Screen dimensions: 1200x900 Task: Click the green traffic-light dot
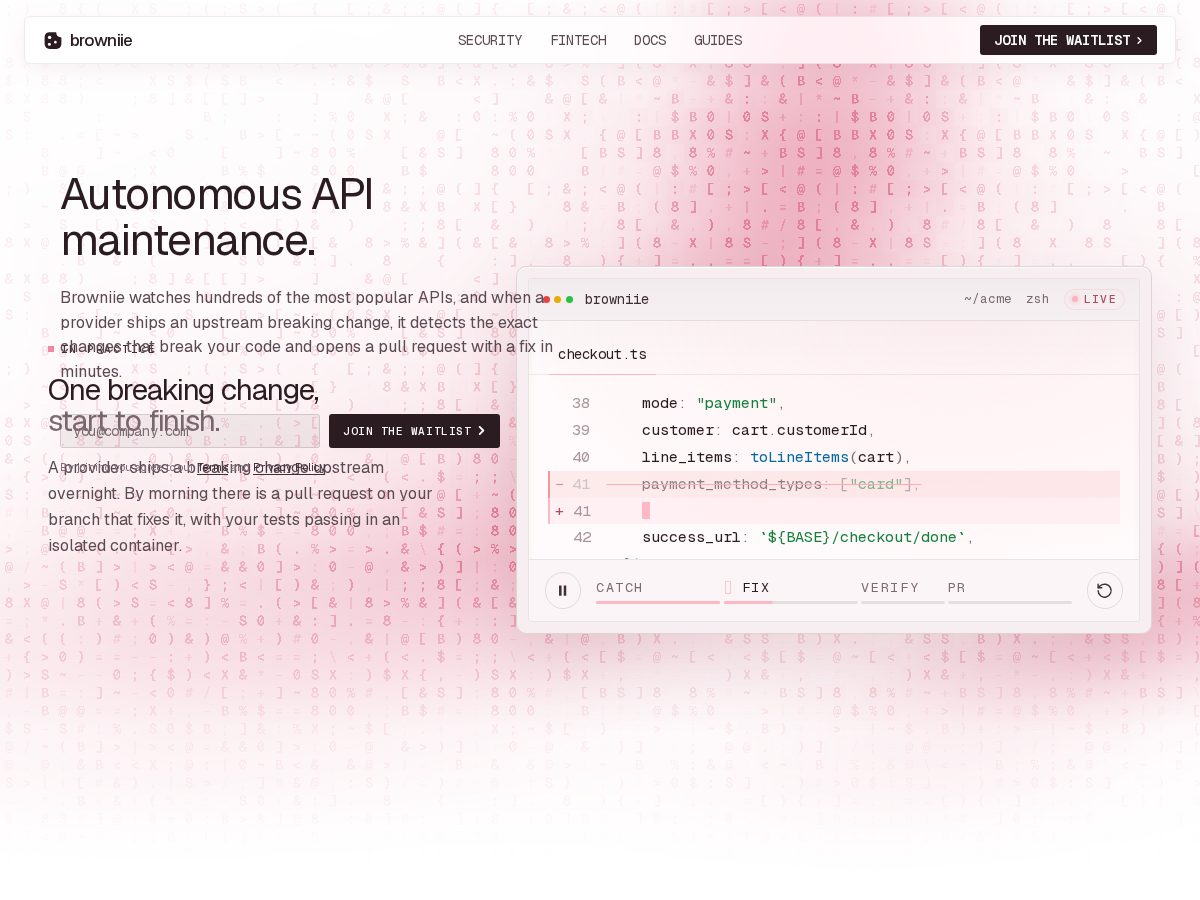(x=570, y=299)
